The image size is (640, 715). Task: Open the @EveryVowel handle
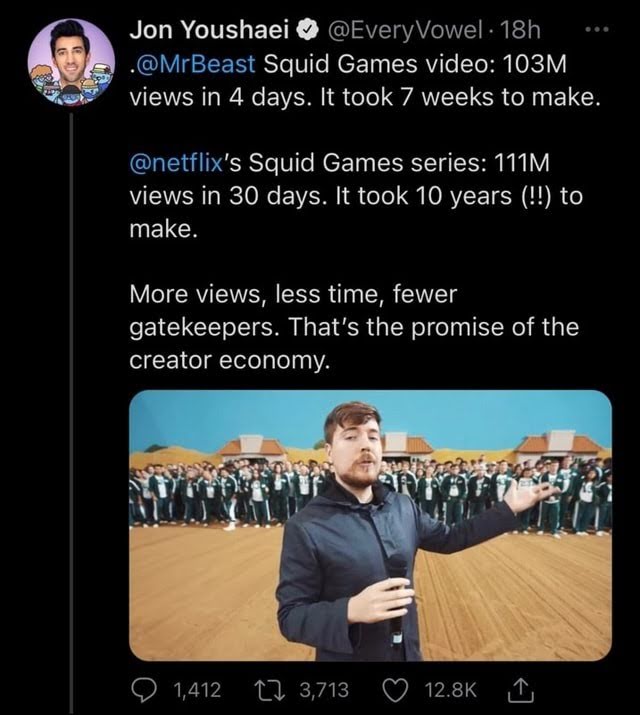(403, 31)
